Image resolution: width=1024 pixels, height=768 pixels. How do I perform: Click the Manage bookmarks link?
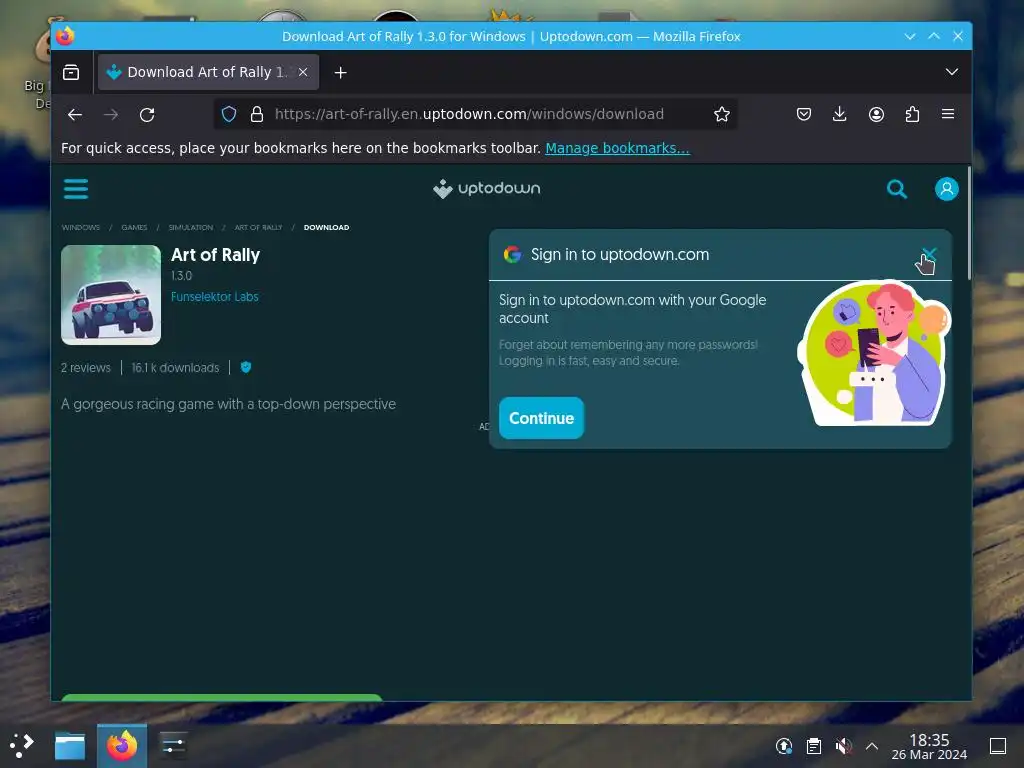[x=617, y=148]
